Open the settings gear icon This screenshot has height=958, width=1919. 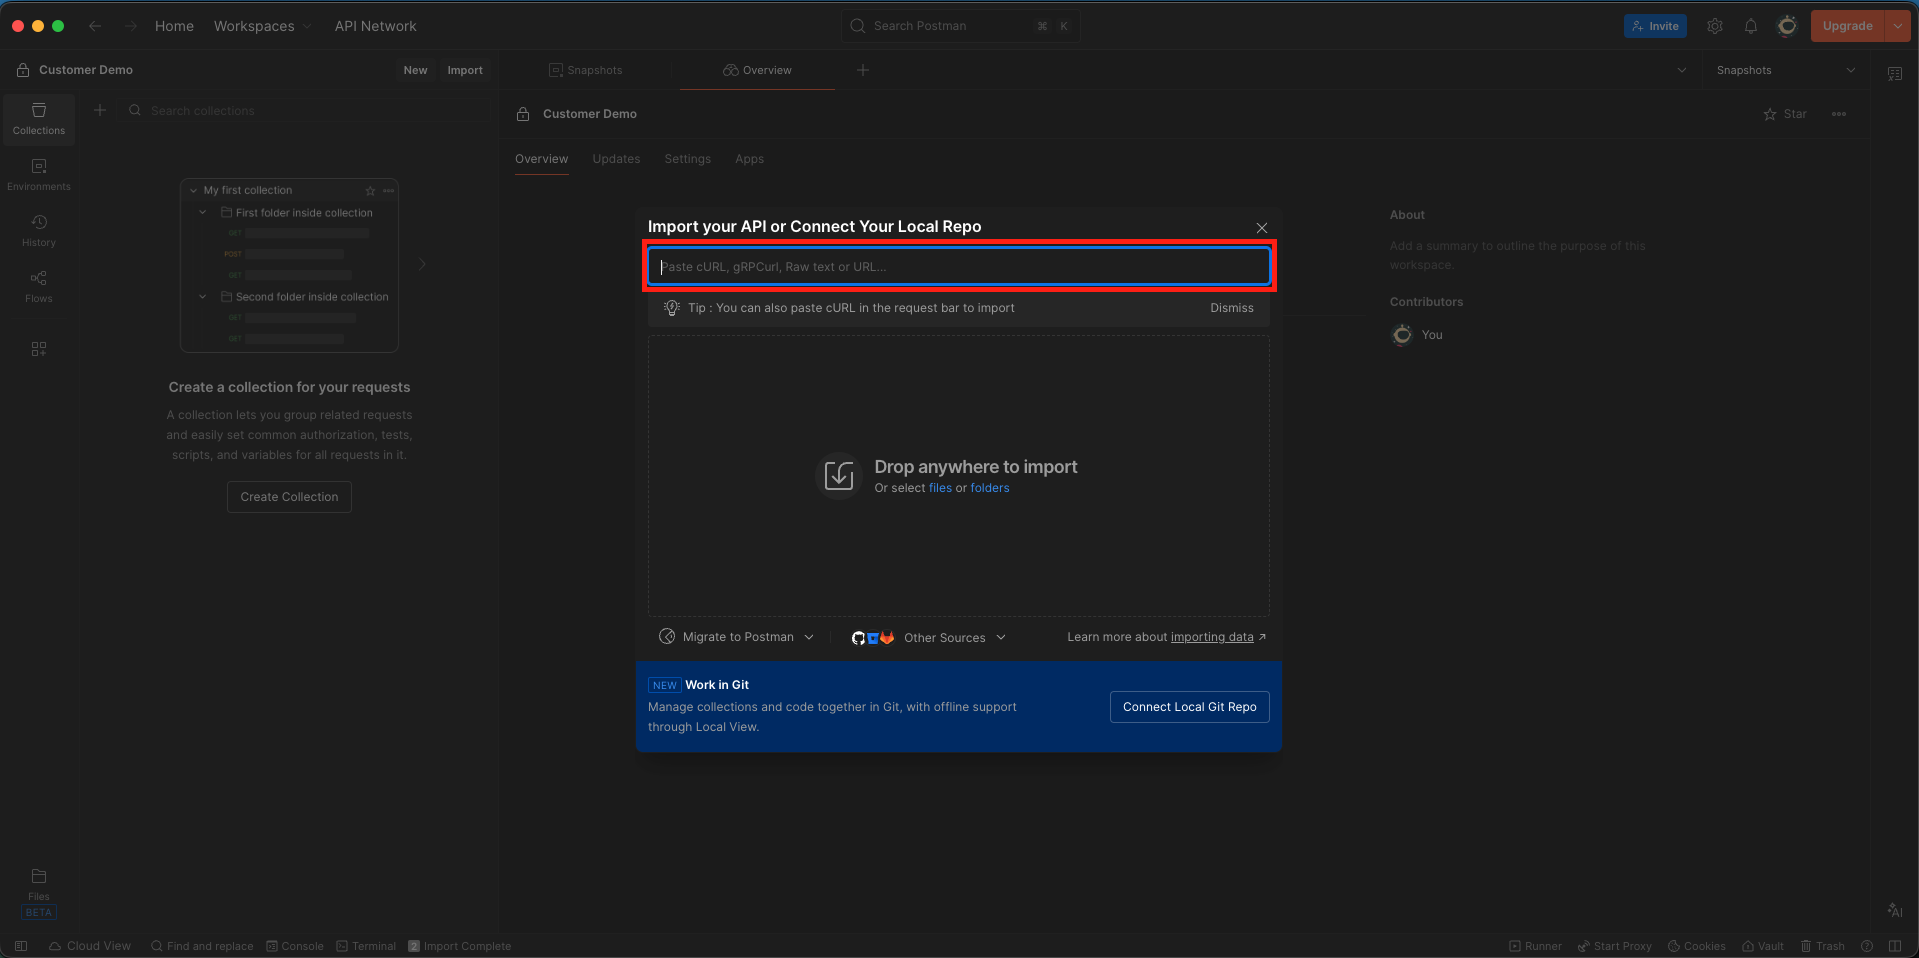[x=1714, y=26]
